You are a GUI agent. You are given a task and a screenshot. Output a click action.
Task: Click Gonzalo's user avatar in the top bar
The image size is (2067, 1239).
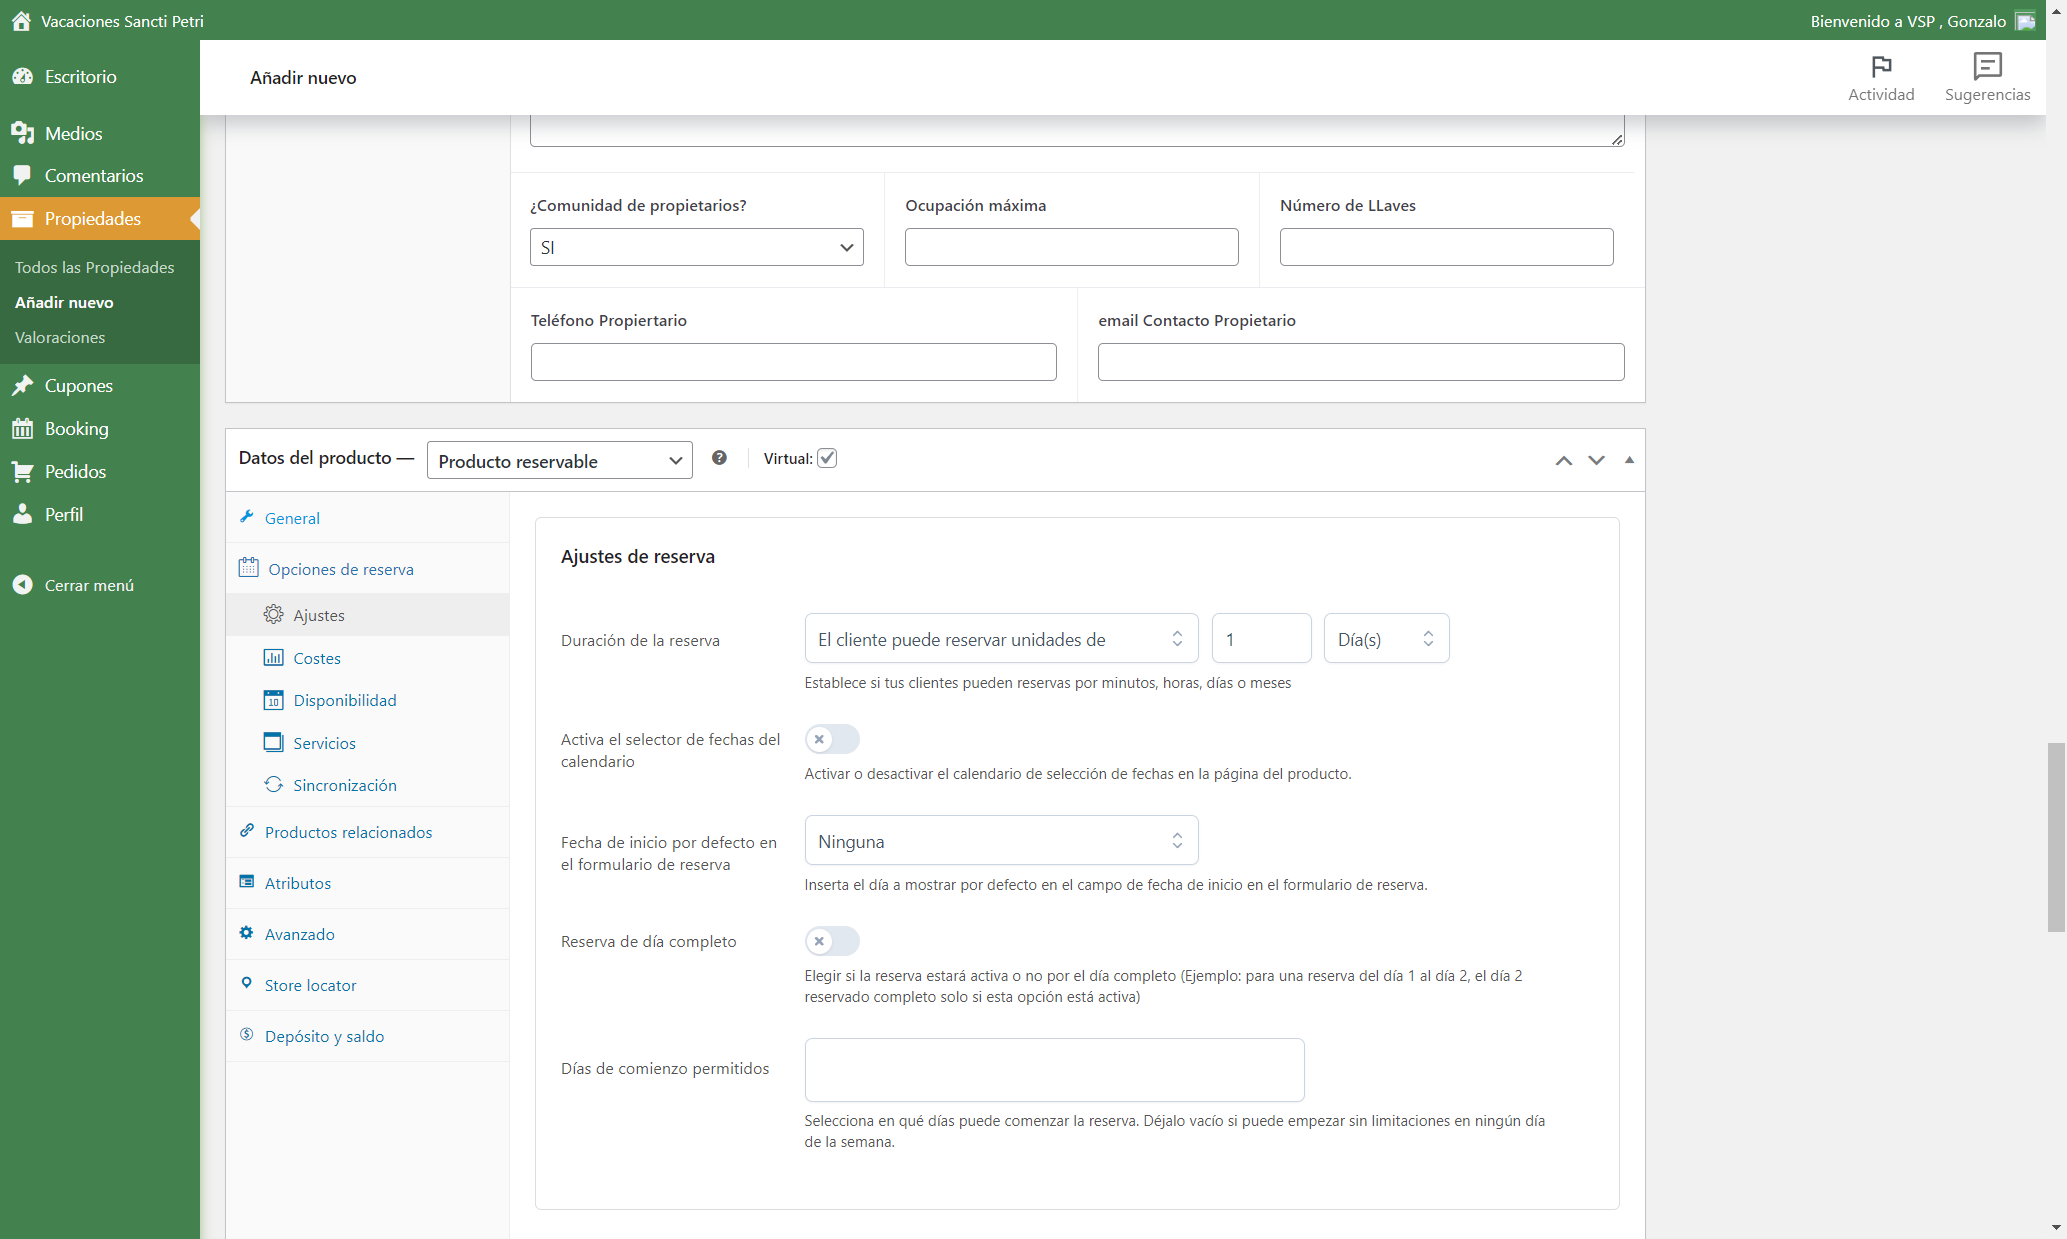pos(2025,21)
